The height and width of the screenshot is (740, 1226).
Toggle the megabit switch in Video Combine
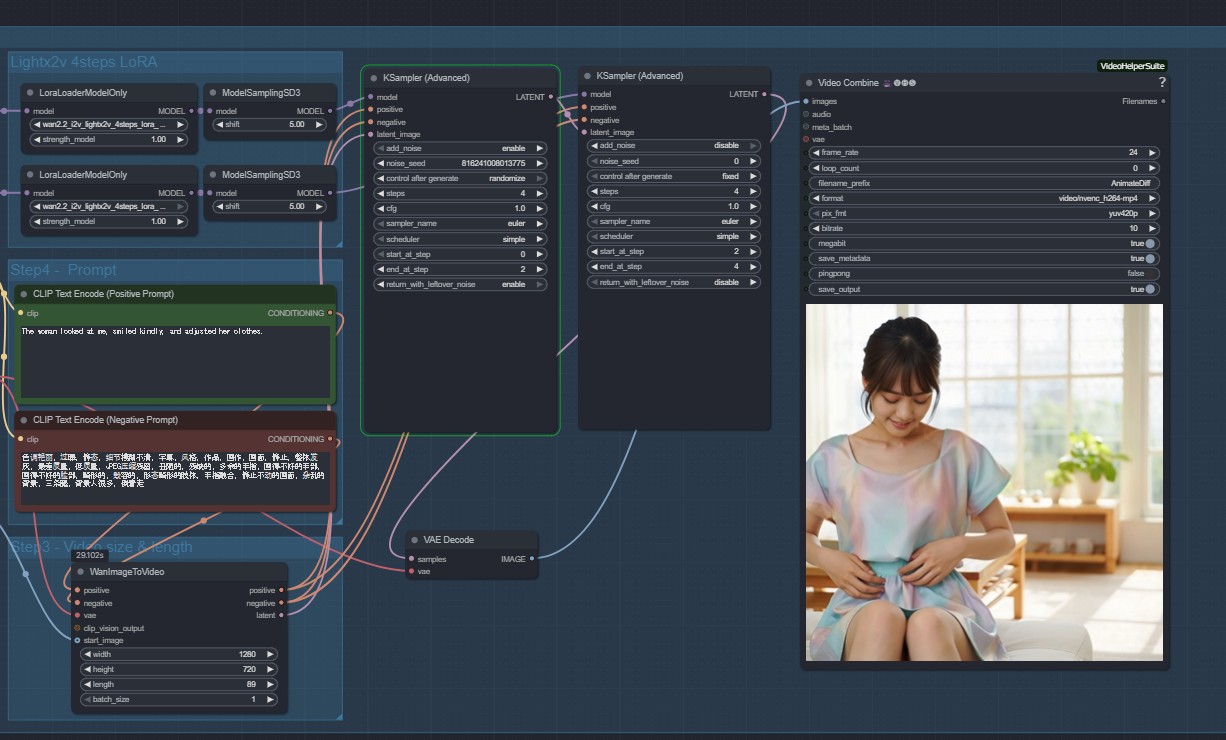point(1150,243)
